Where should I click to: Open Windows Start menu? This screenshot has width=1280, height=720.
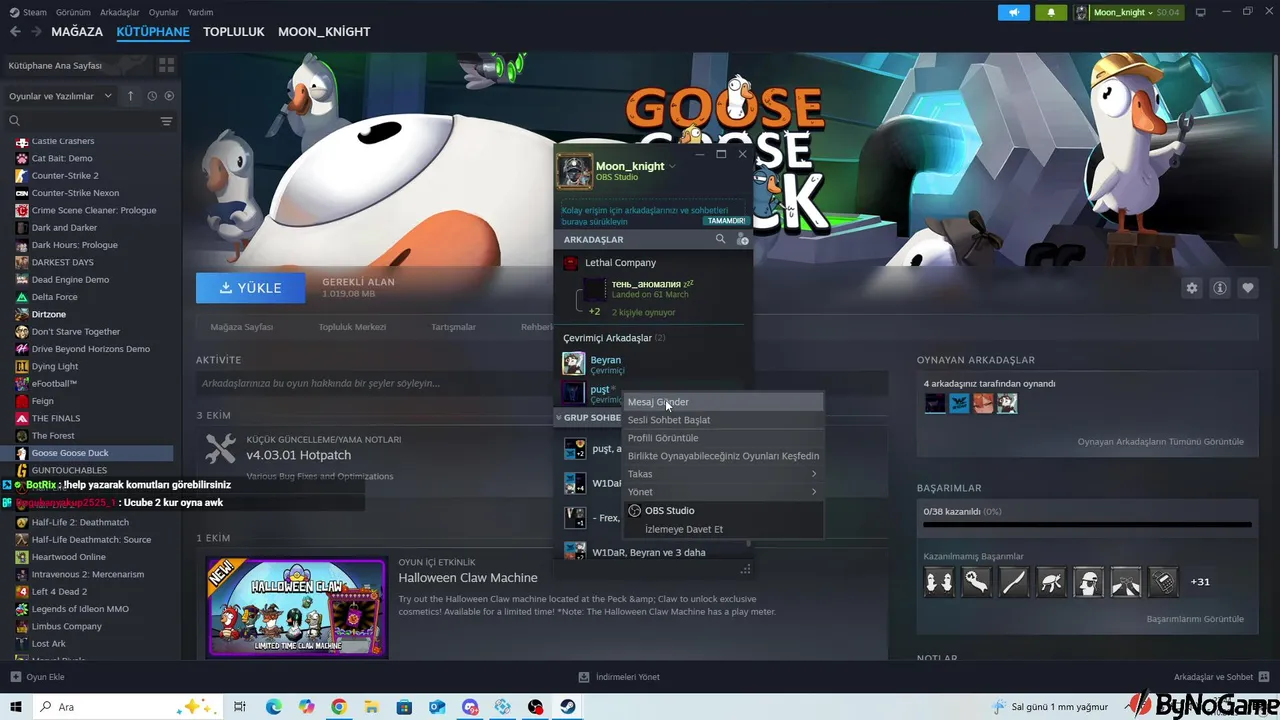[15, 707]
